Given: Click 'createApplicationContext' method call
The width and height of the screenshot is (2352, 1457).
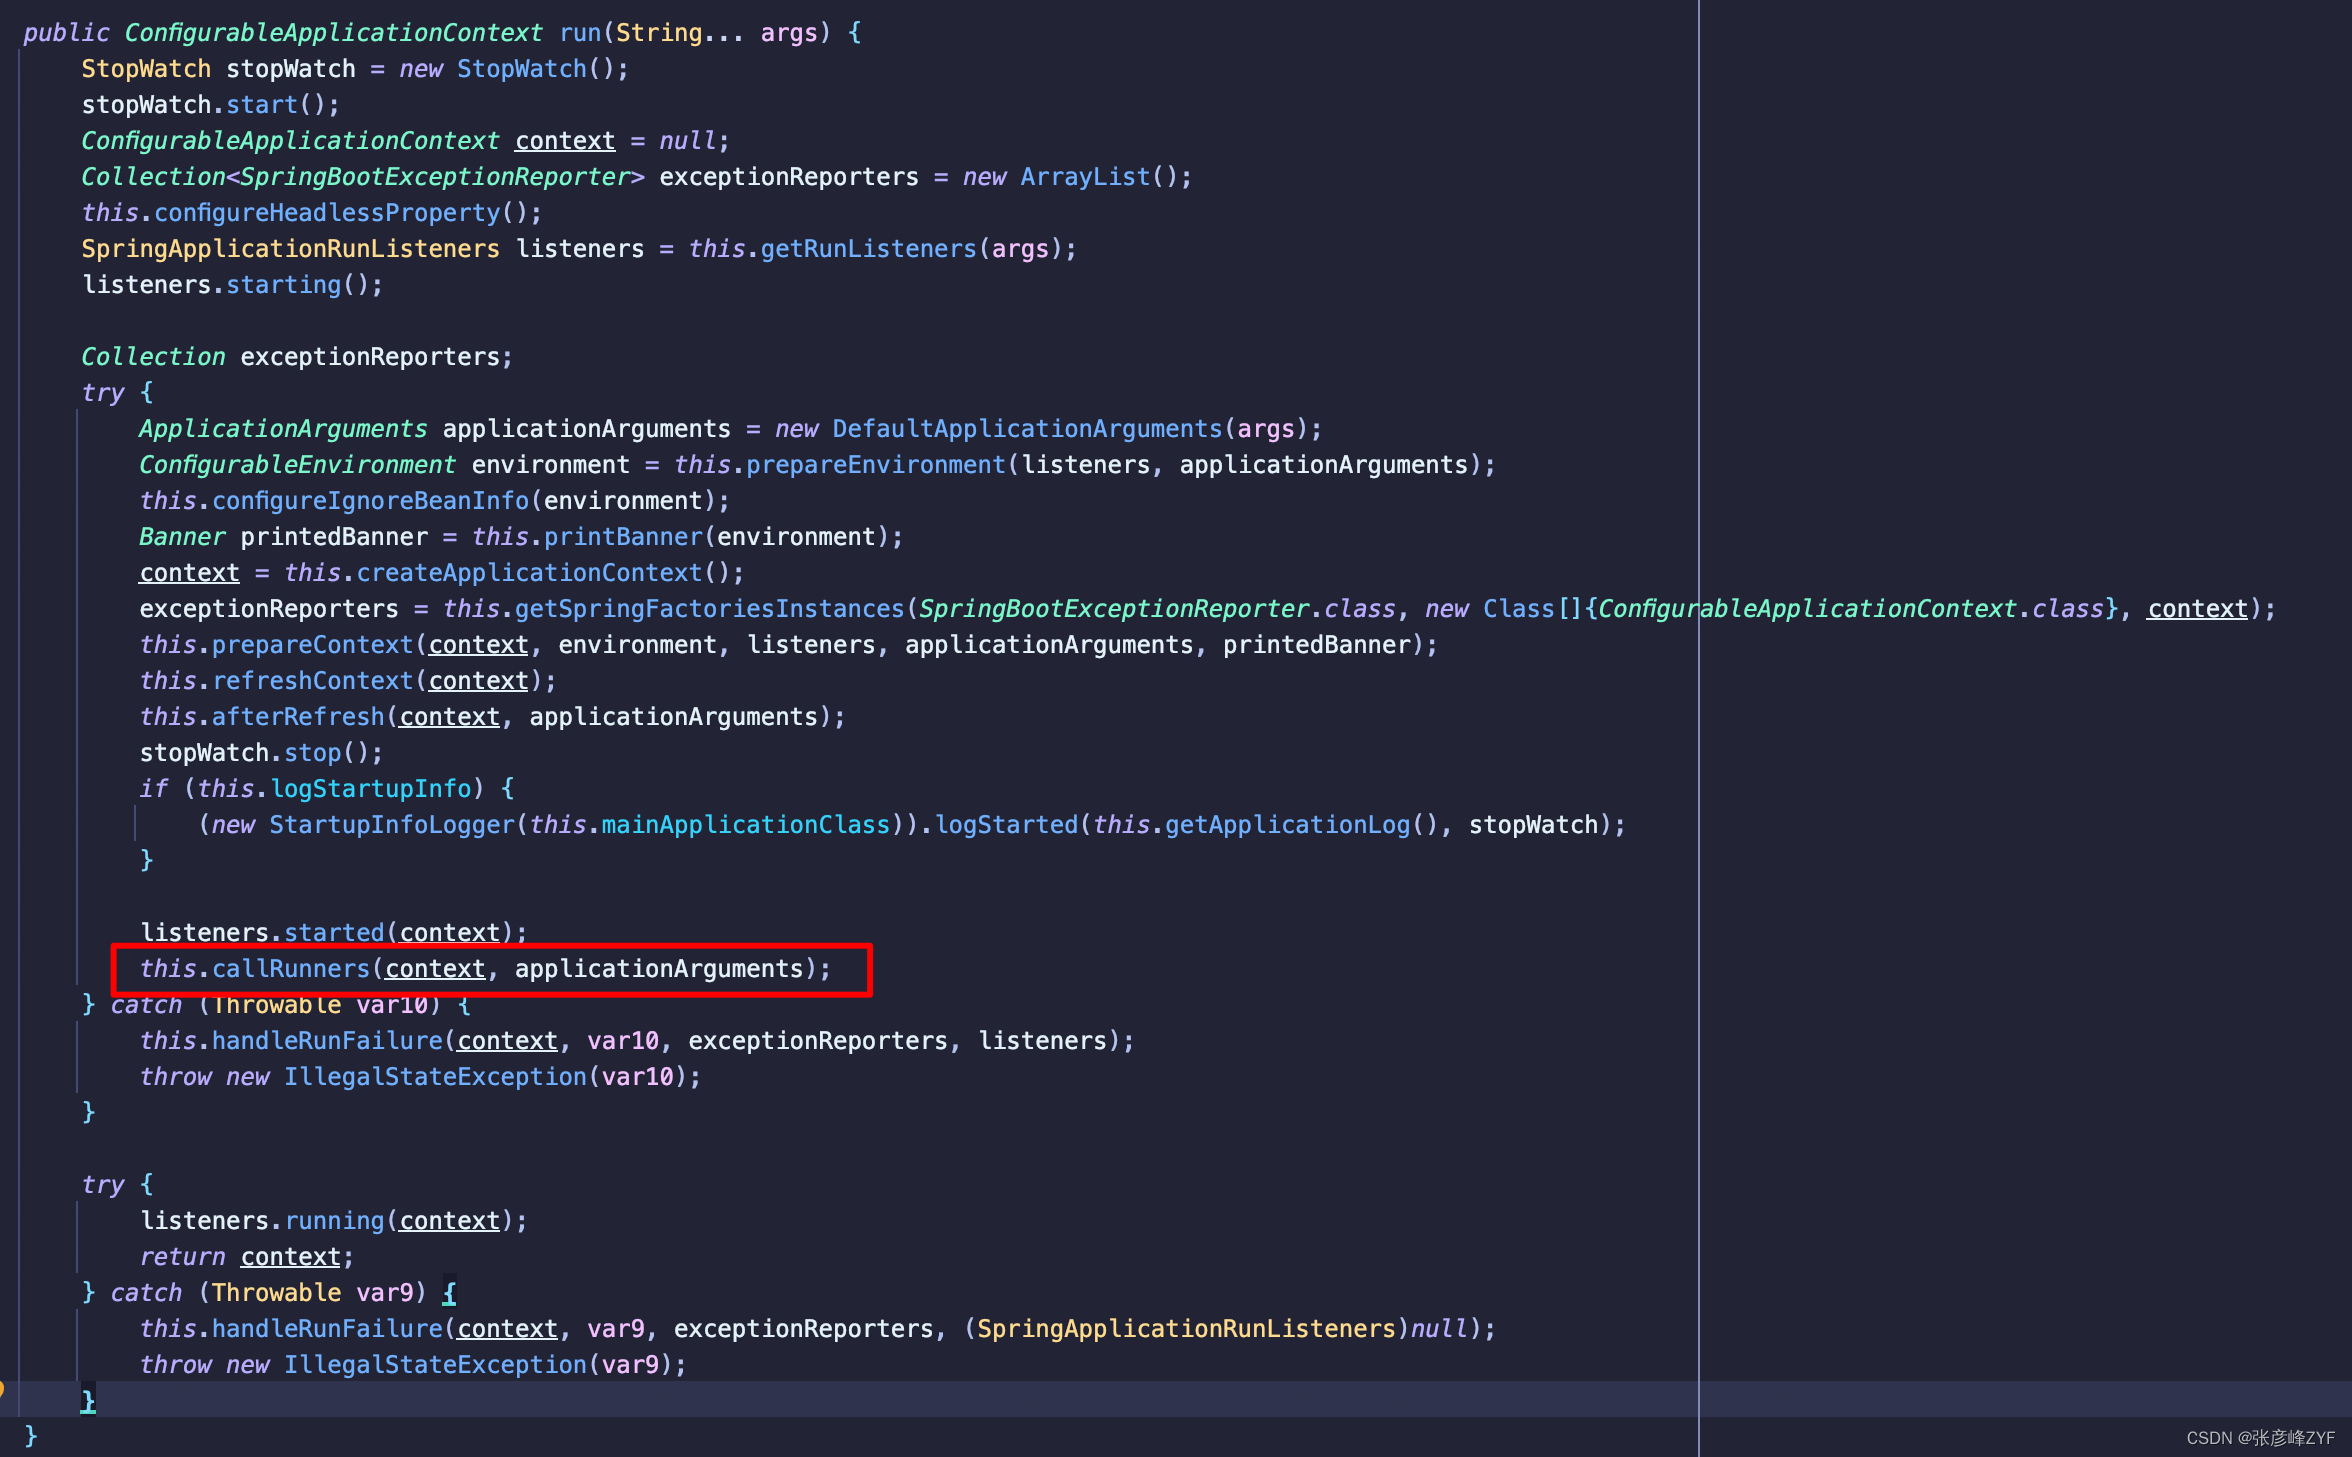Looking at the screenshot, I should click(529, 573).
